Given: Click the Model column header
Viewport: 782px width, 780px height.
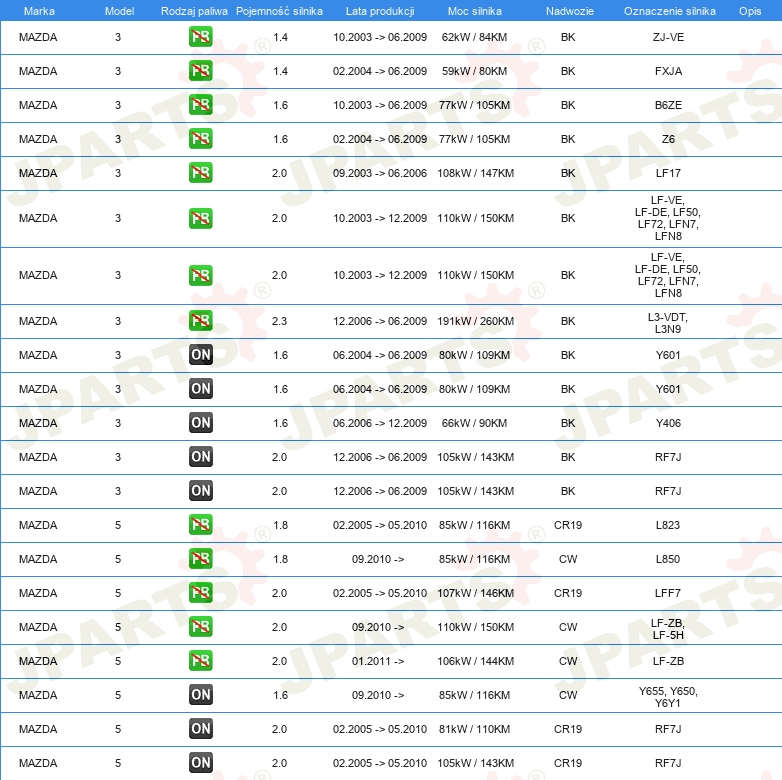Looking at the screenshot, I should click(x=119, y=11).
